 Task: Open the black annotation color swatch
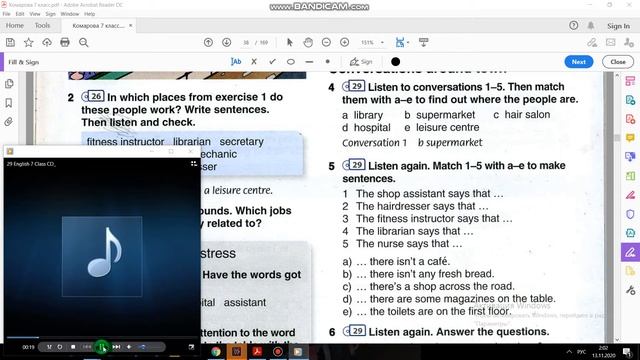pyautogui.click(x=395, y=62)
